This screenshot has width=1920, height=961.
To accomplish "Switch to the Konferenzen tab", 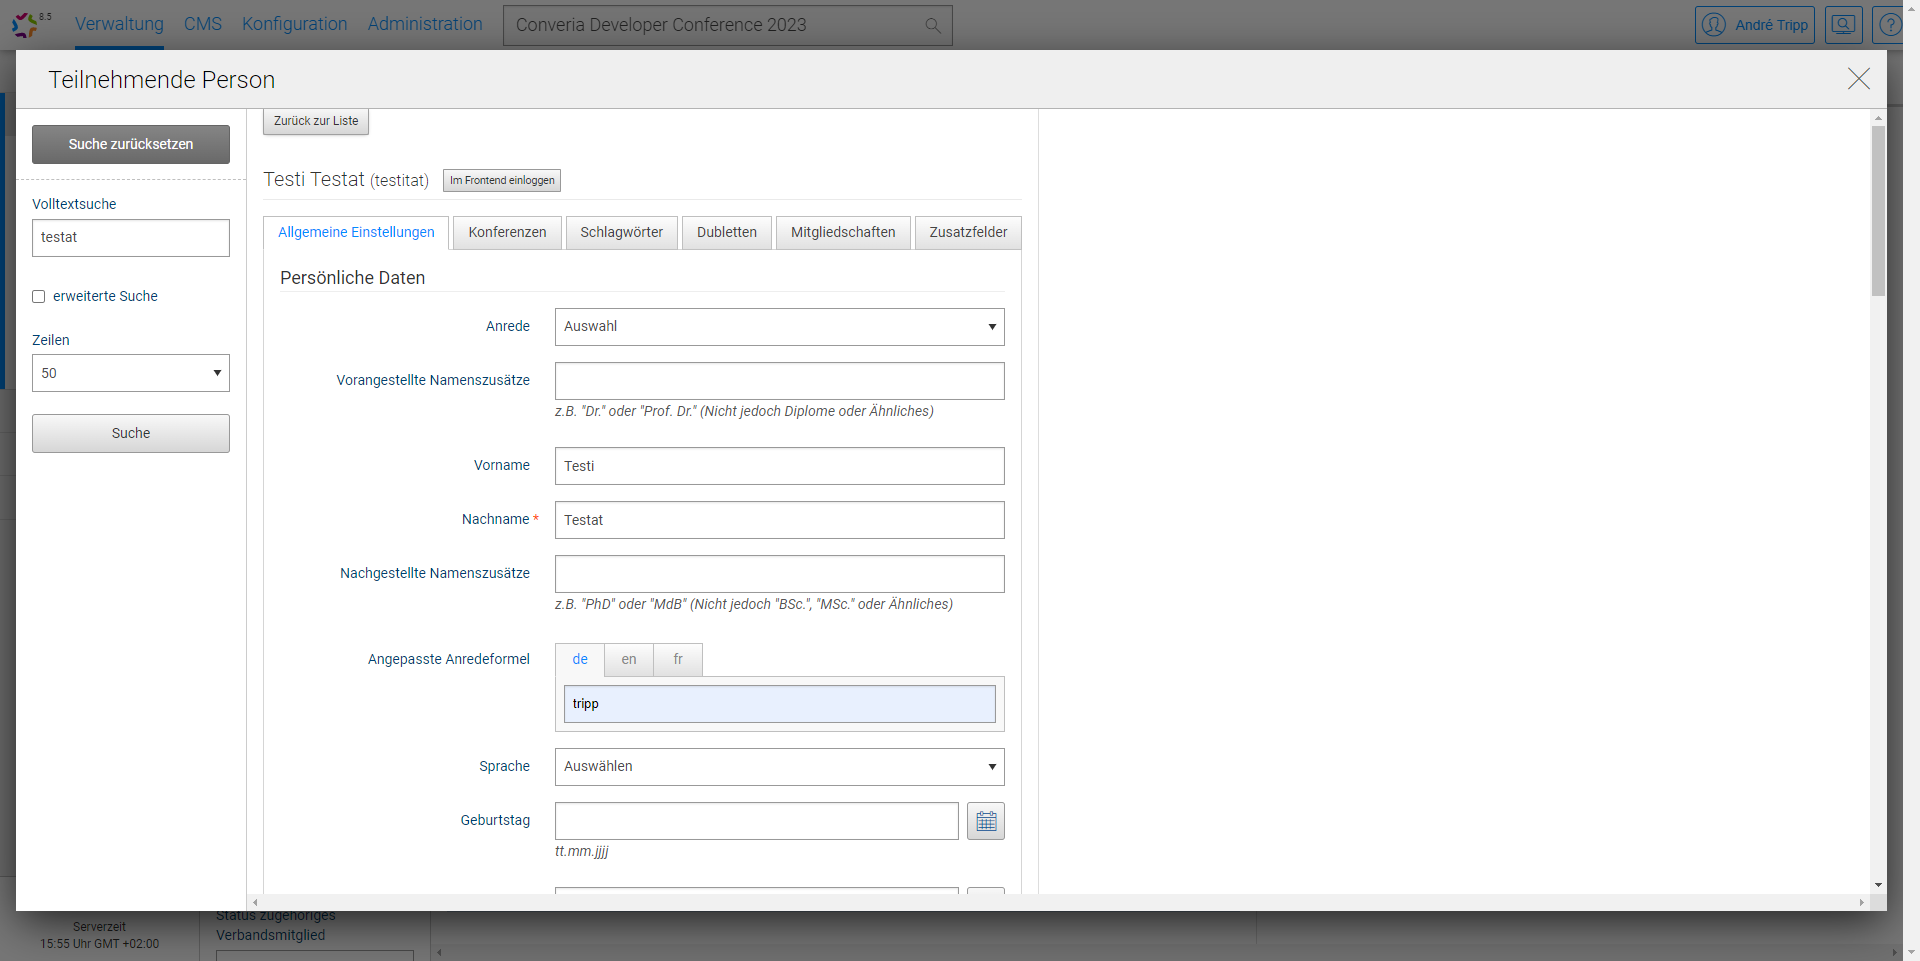I will 507,232.
